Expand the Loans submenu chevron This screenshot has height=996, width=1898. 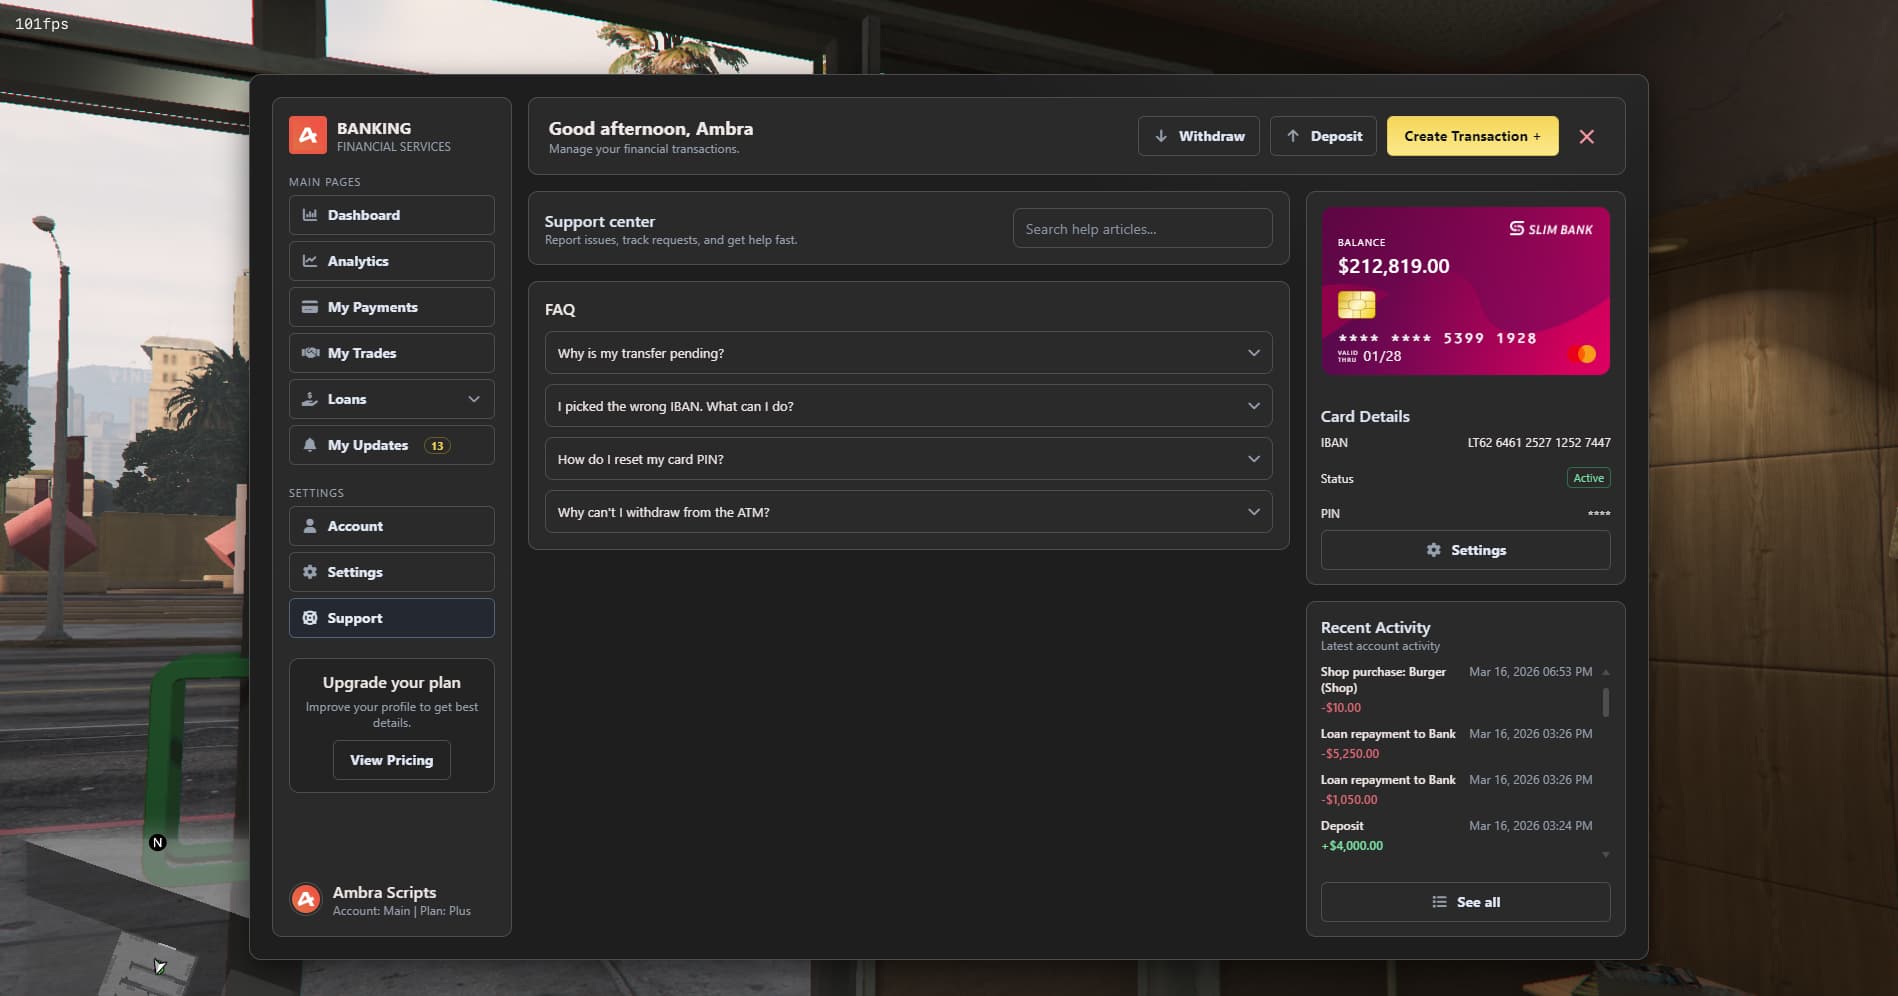pos(474,399)
